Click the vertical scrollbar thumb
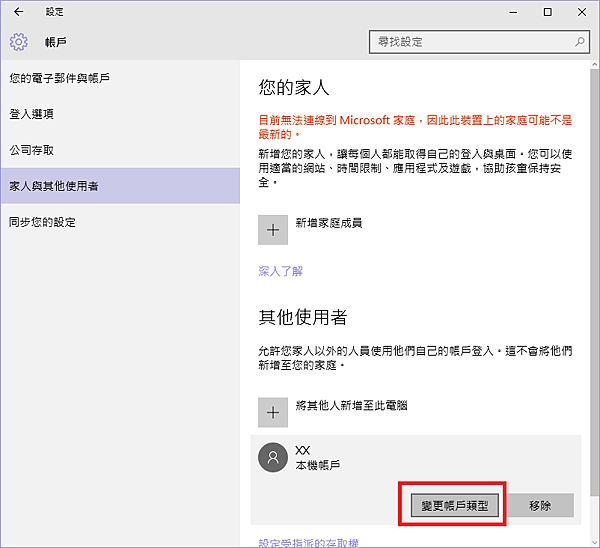 594,282
